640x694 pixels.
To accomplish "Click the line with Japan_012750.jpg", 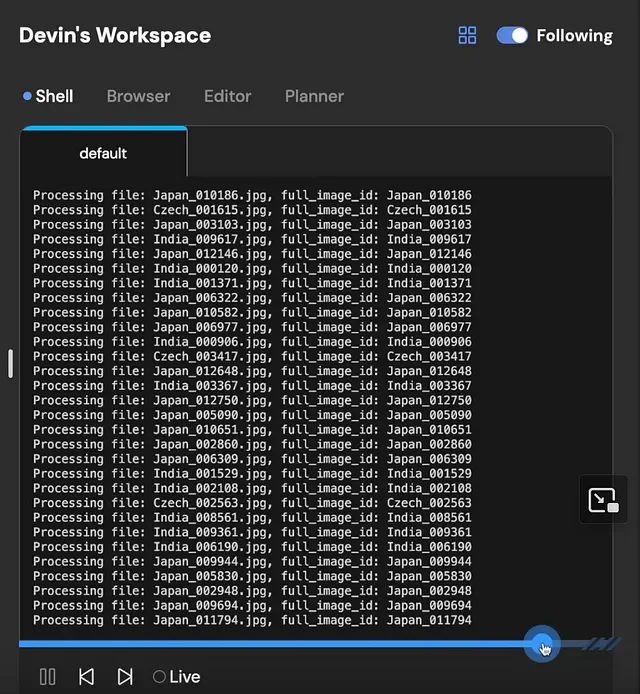I will [252, 400].
